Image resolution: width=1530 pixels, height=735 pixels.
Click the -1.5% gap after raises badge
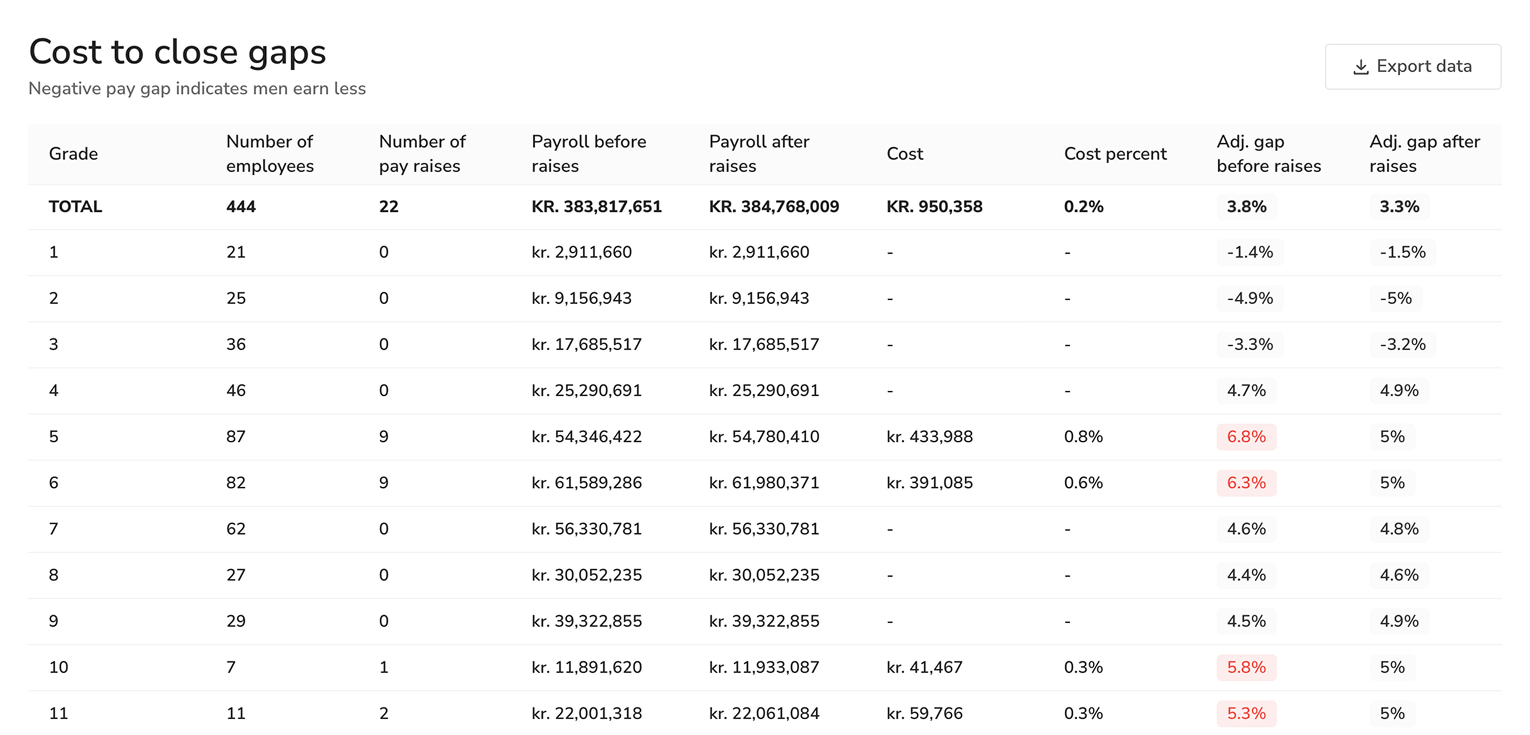[1402, 253]
